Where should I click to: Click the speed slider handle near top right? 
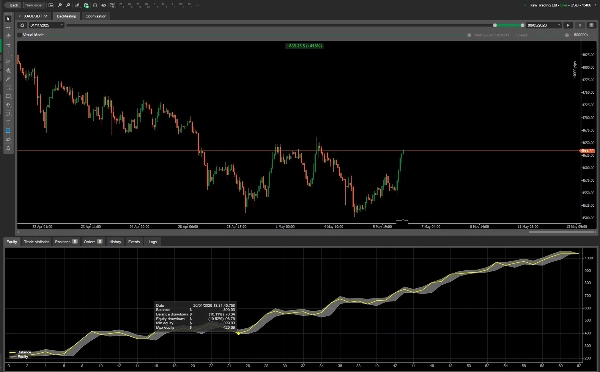click(567, 35)
